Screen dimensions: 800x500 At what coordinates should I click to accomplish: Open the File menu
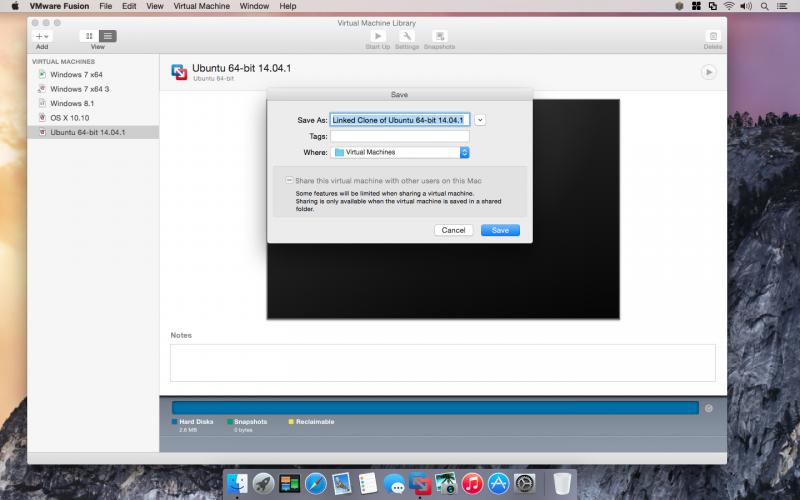[x=106, y=6]
